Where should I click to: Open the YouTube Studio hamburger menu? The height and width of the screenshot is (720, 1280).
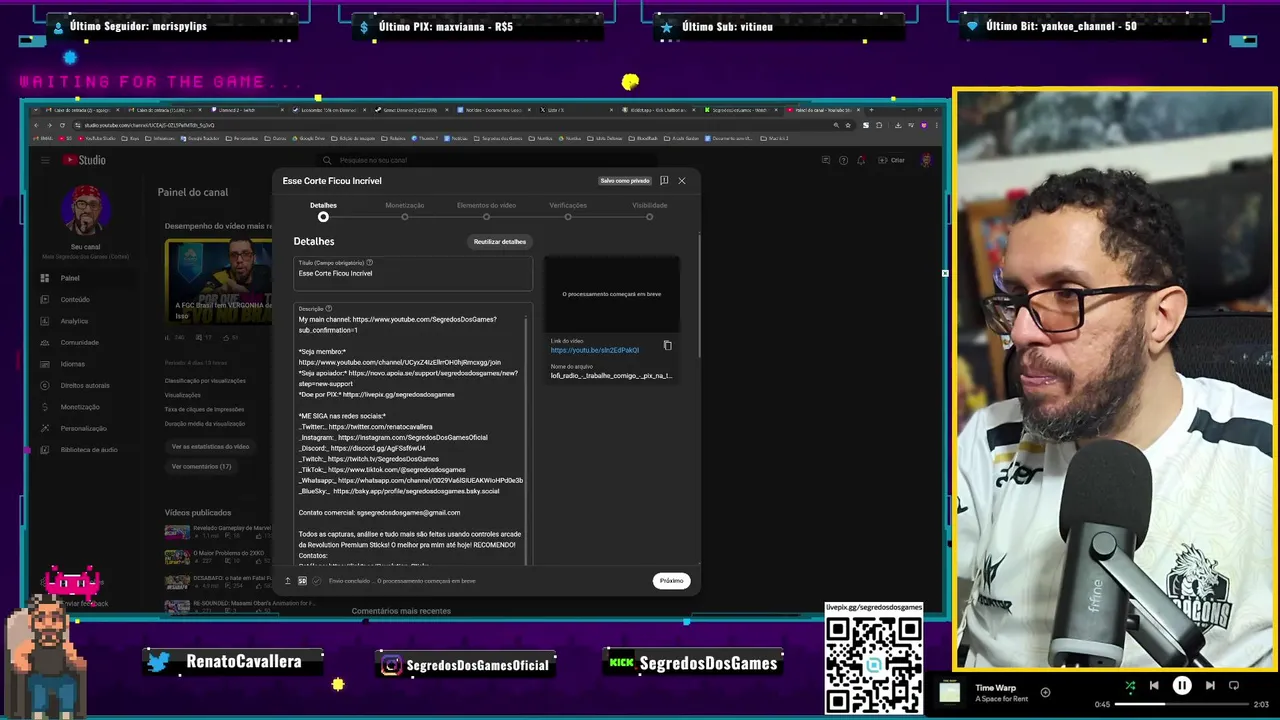[x=45, y=160]
